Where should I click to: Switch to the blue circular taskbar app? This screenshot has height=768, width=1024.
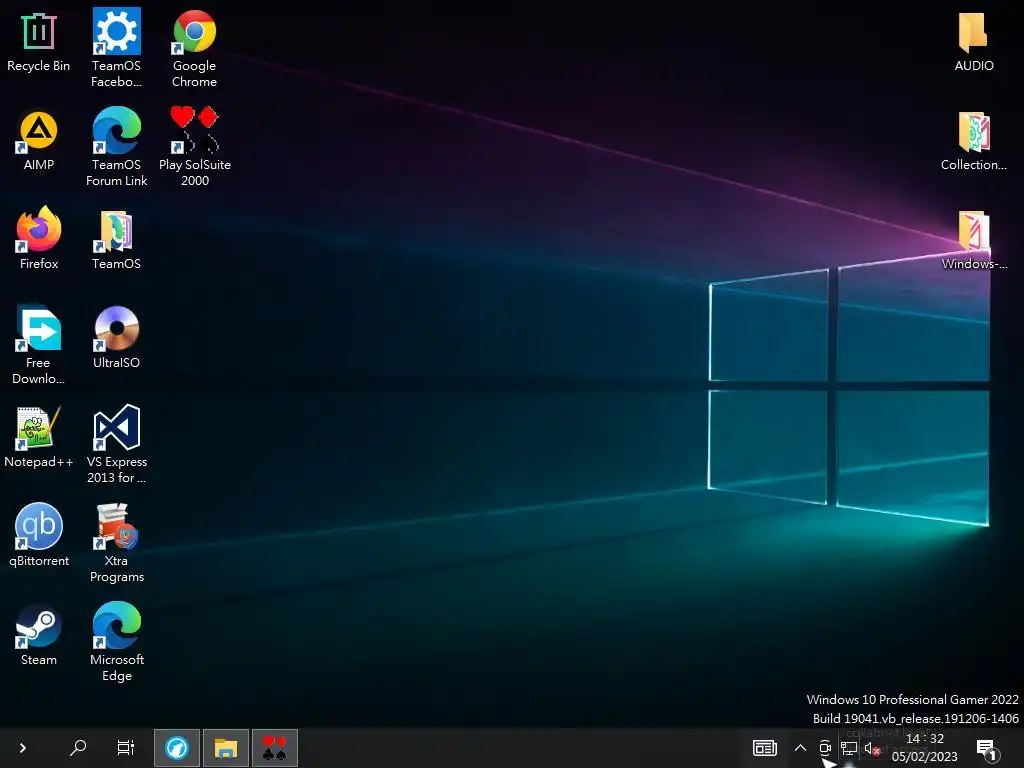click(x=176, y=748)
